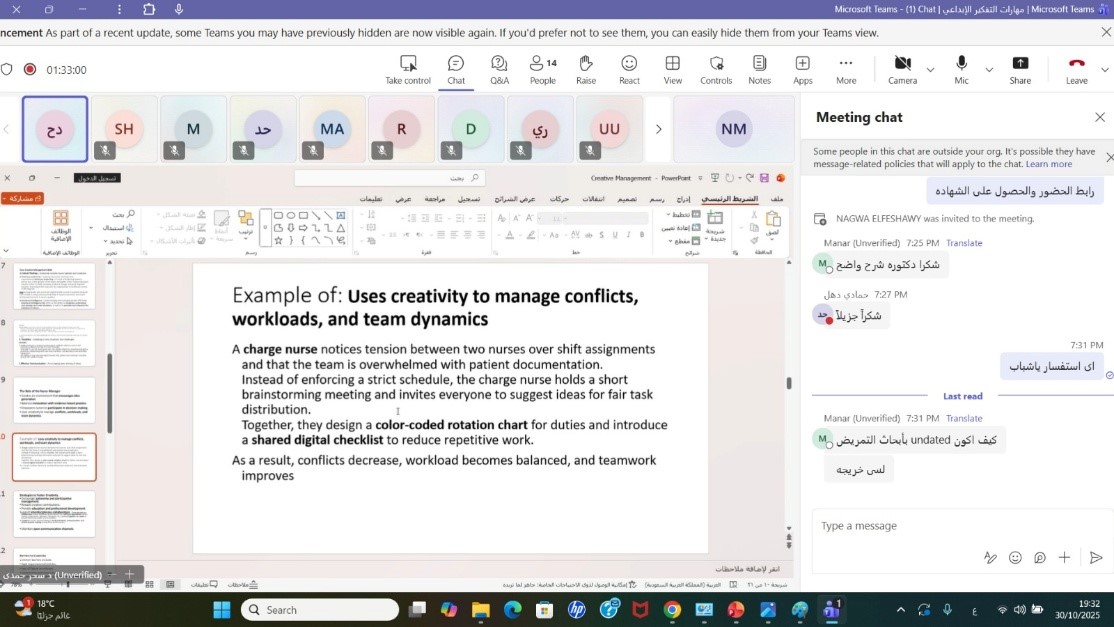Show next participants with right arrow

click(x=658, y=129)
